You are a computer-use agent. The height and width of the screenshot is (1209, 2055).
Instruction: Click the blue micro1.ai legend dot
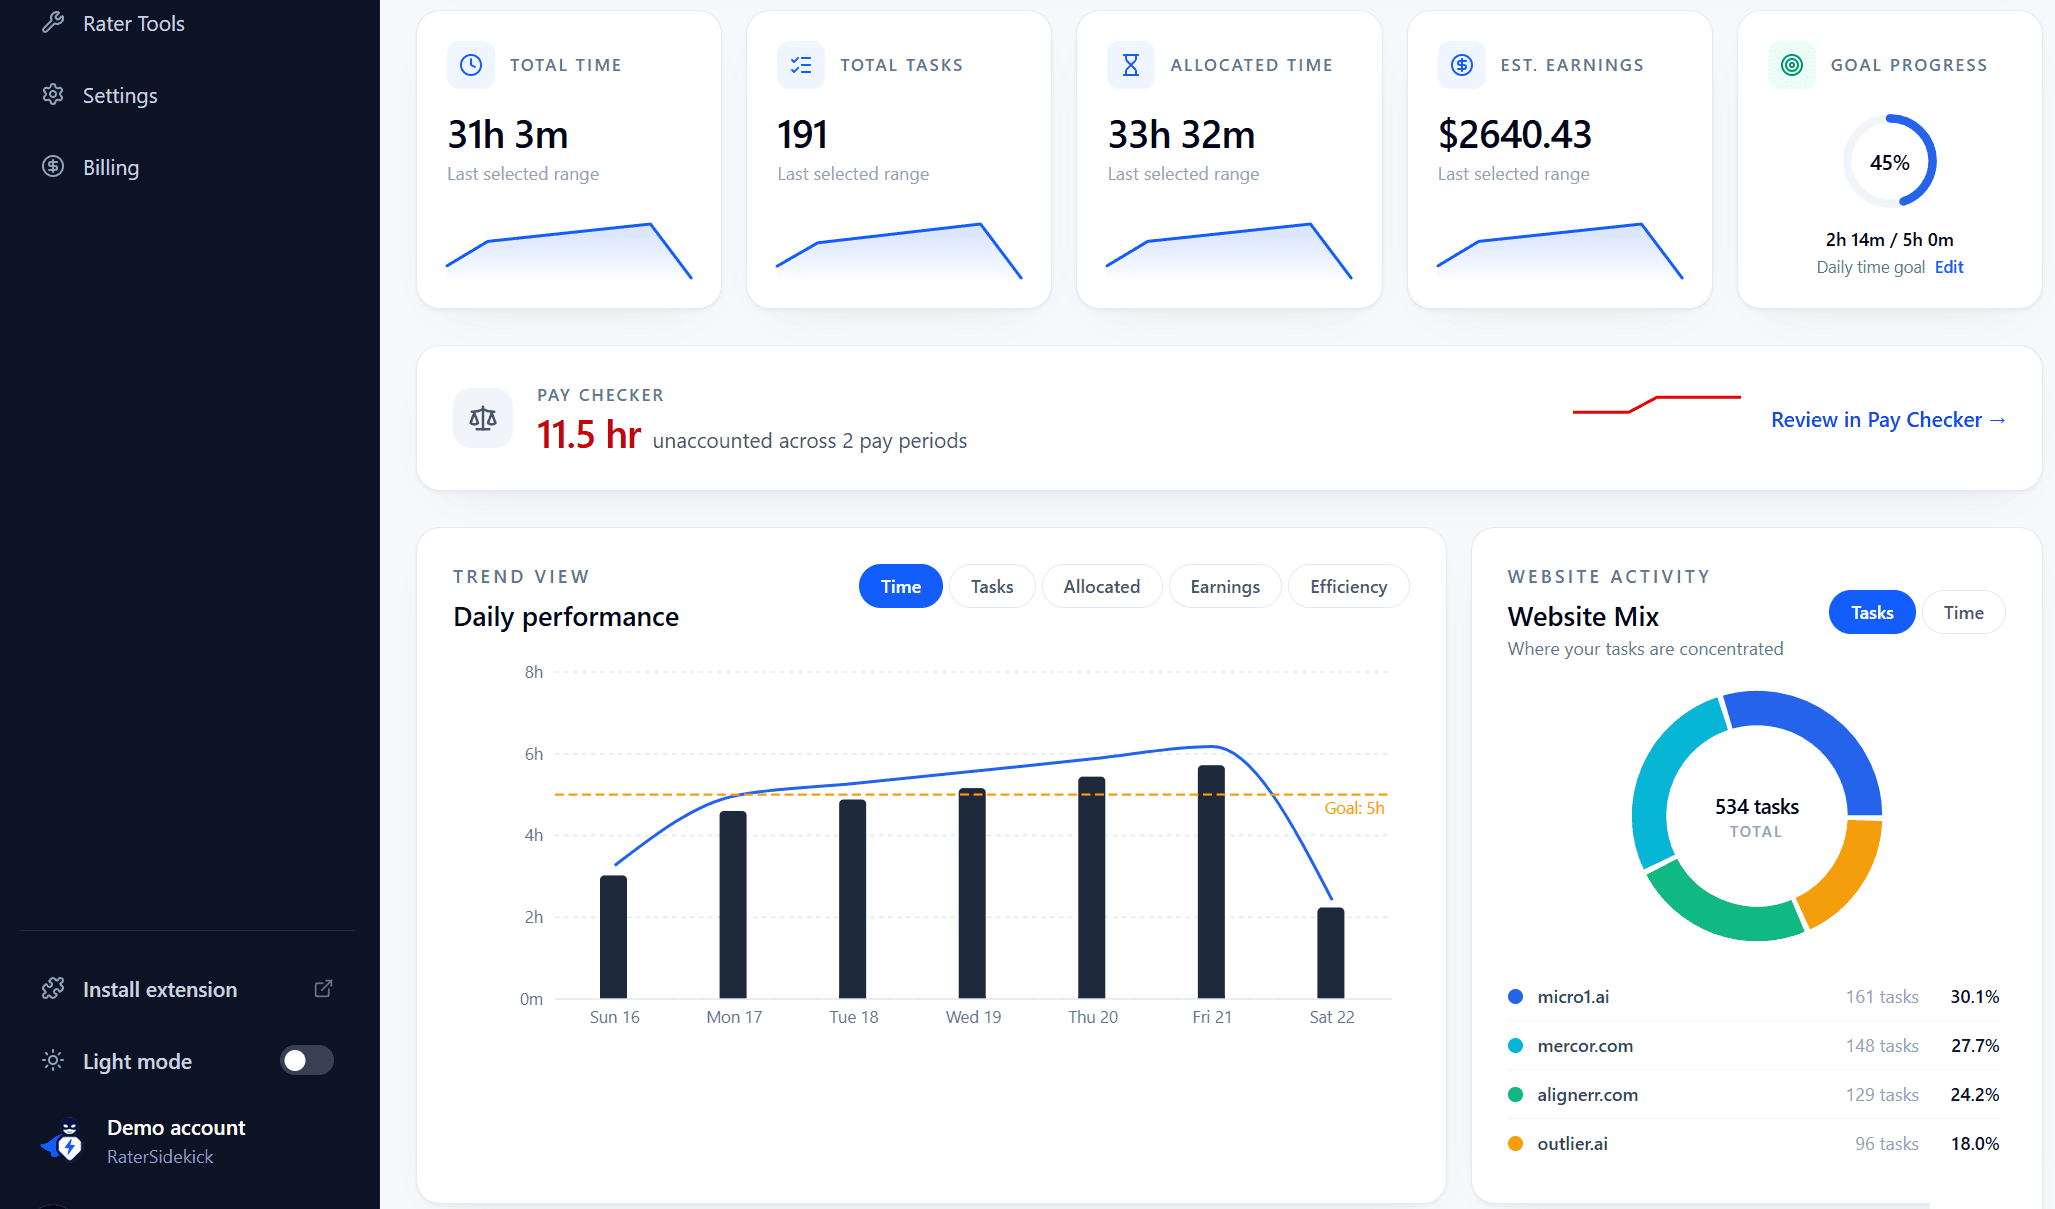pyautogui.click(x=1515, y=997)
